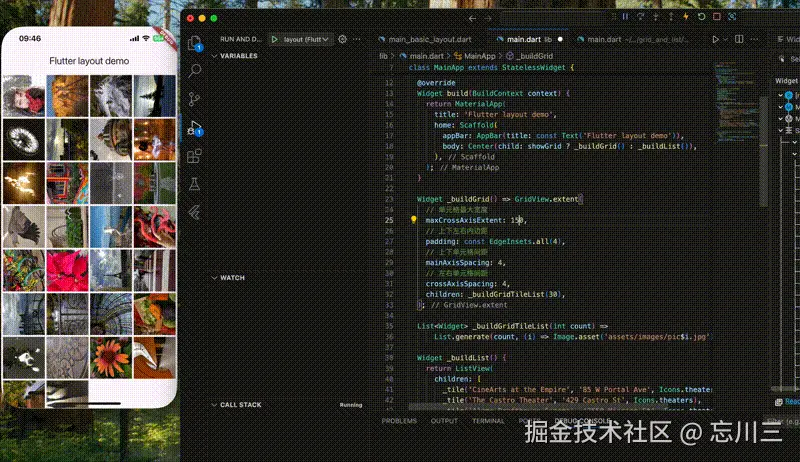Open the Explorer view in activity bar
The width and height of the screenshot is (800, 462).
click(x=194, y=42)
